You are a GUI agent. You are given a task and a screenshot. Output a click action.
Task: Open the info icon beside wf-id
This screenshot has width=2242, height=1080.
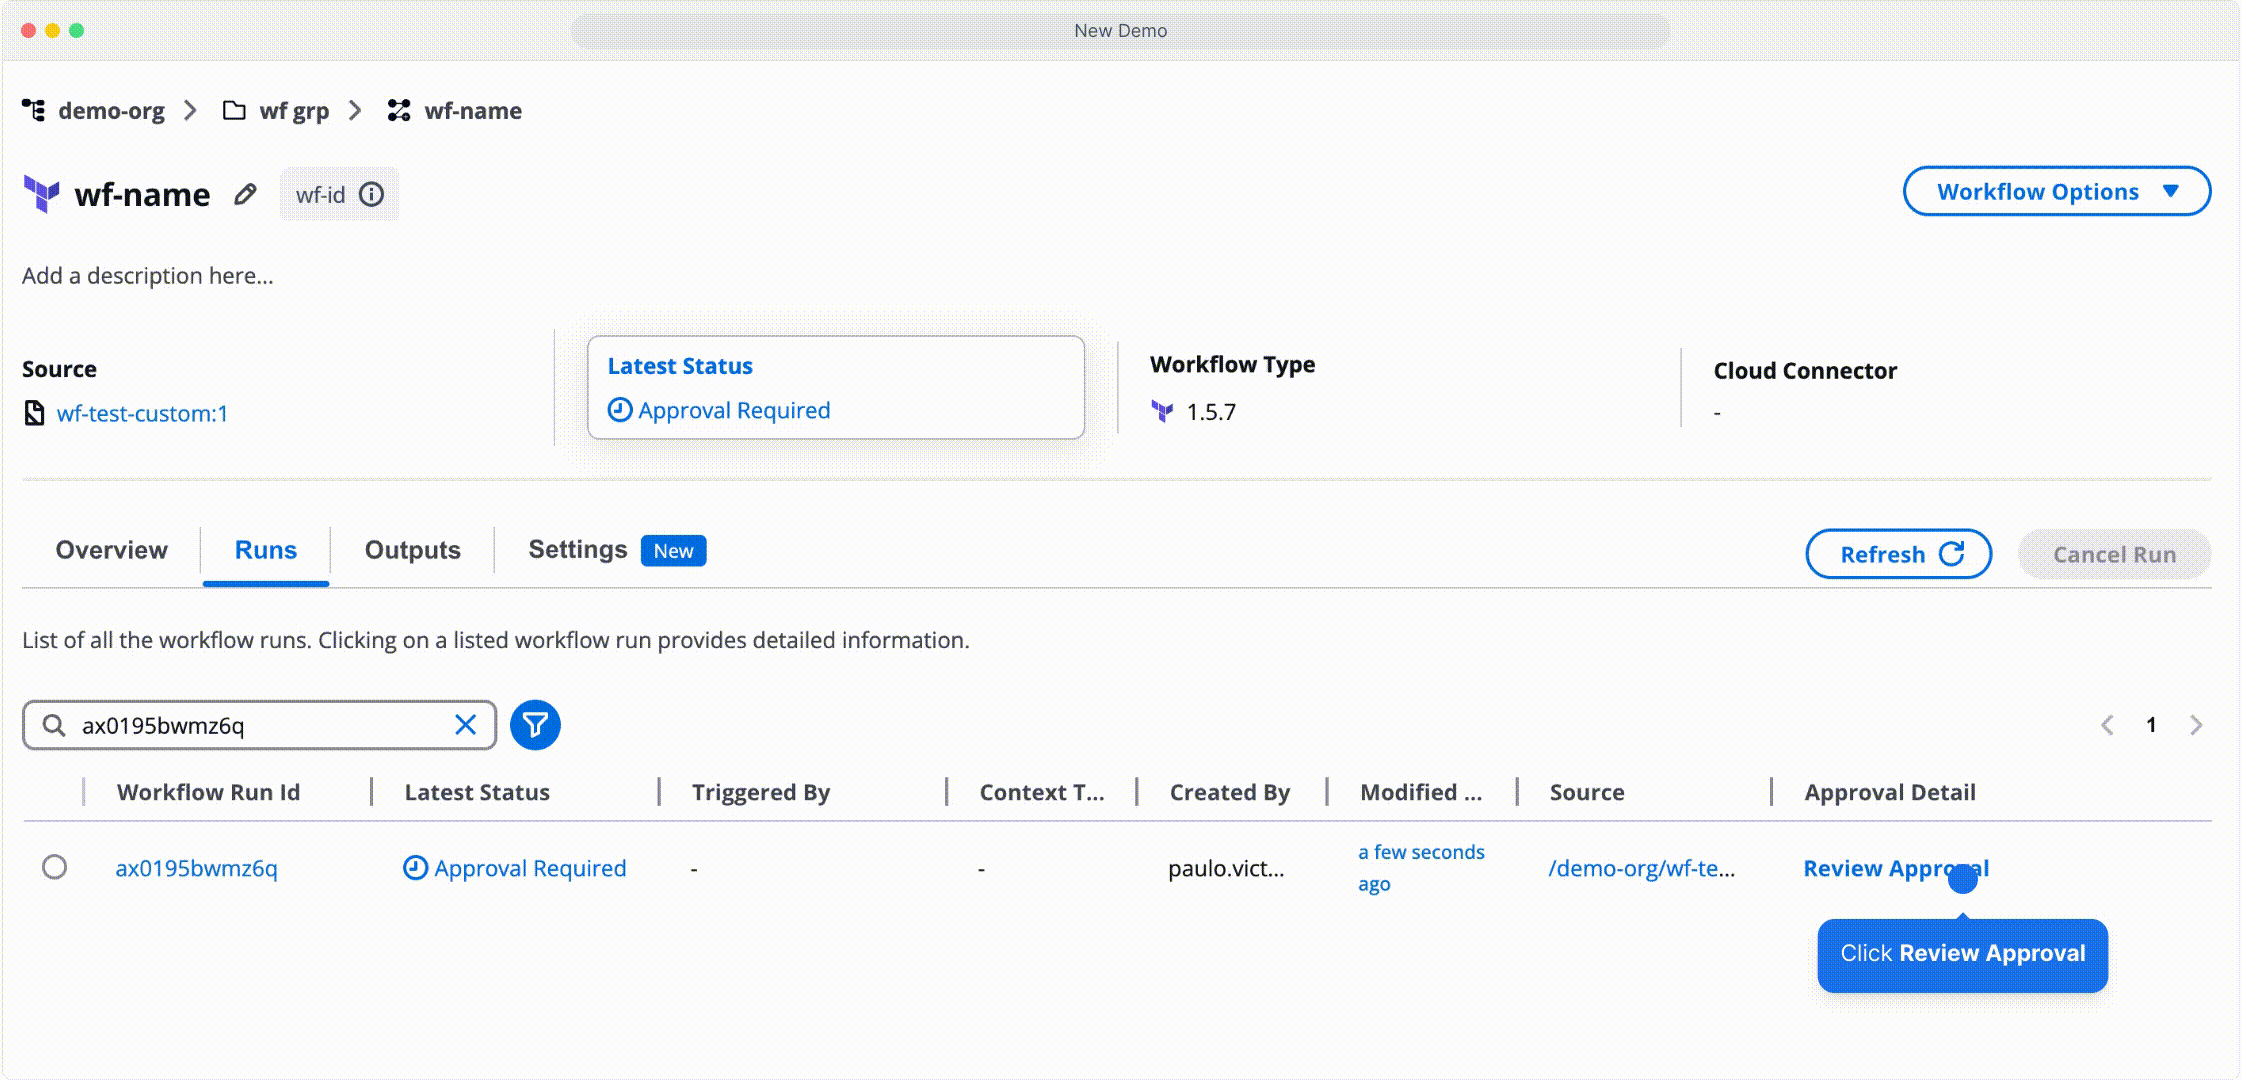point(371,194)
